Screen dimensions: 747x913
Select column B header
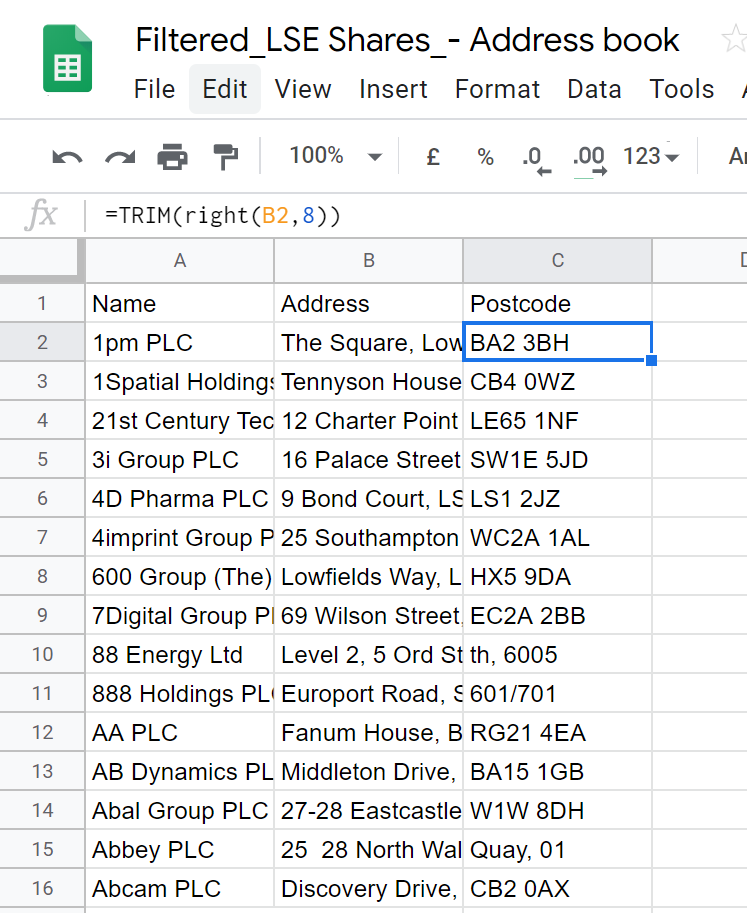[369, 260]
